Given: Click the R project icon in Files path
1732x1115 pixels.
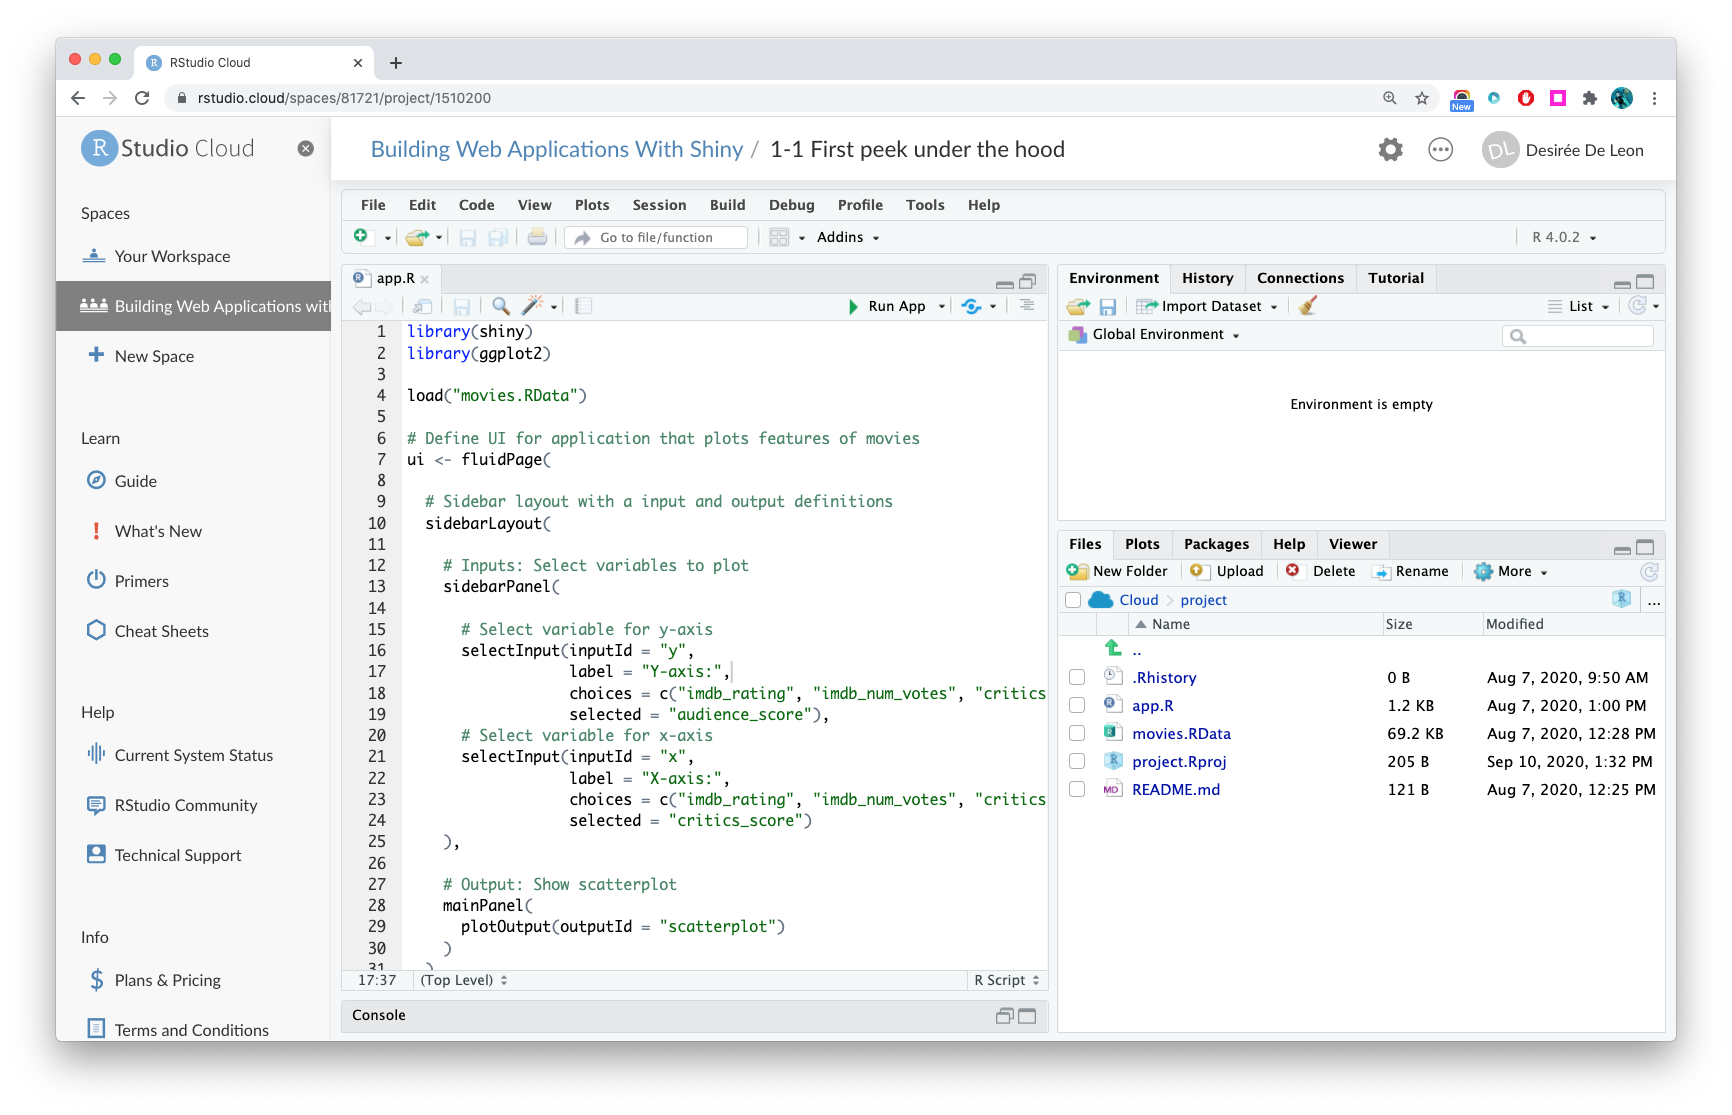Looking at the screenshot, I should pyautogui.click(x=1622, y=599).
